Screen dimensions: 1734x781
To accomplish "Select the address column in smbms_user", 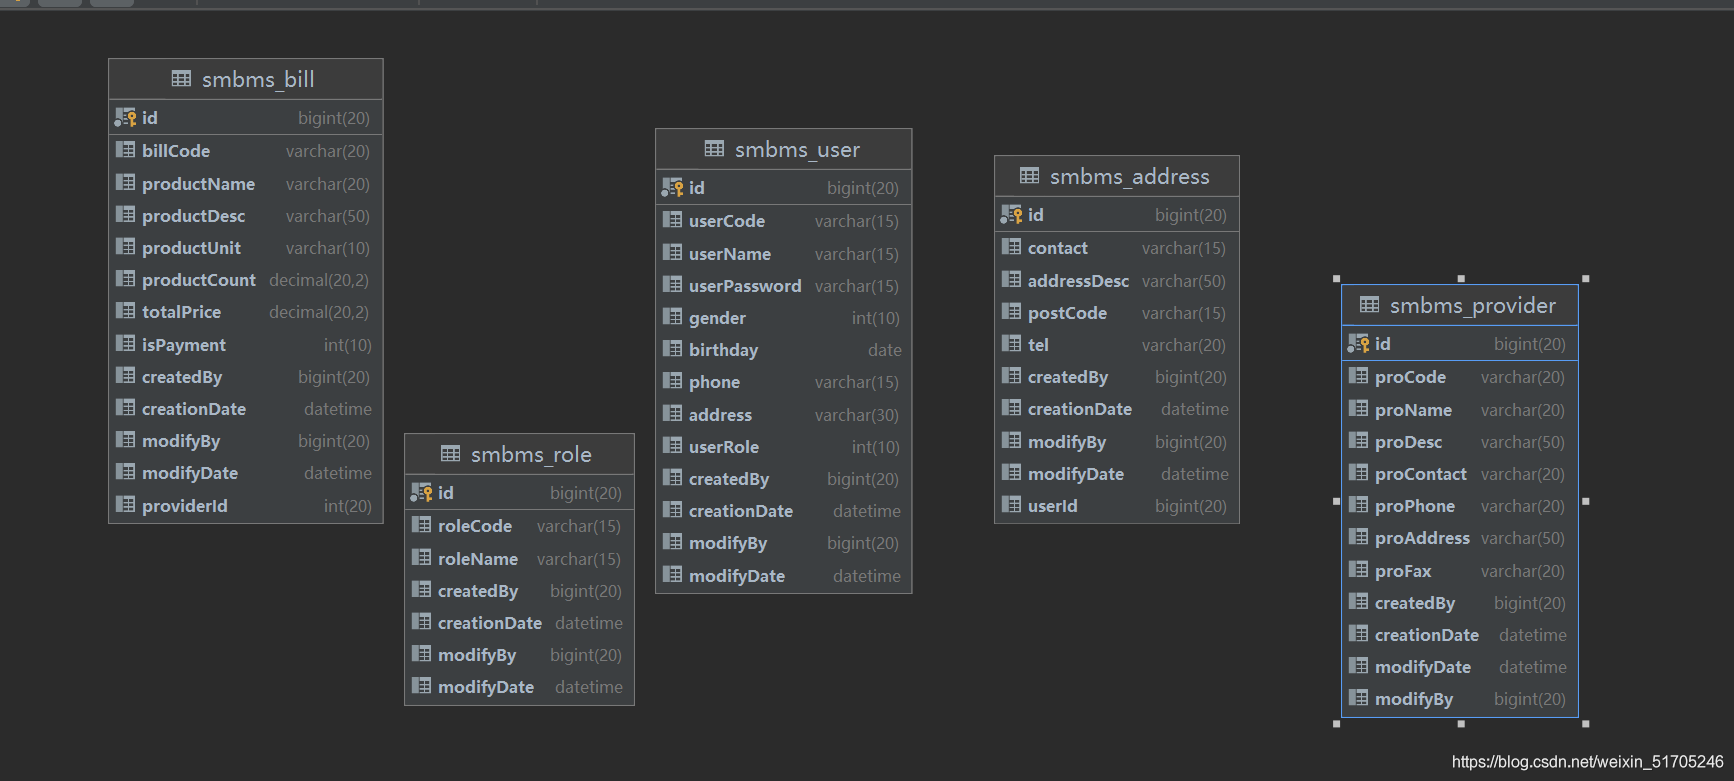I will point(784,415).
